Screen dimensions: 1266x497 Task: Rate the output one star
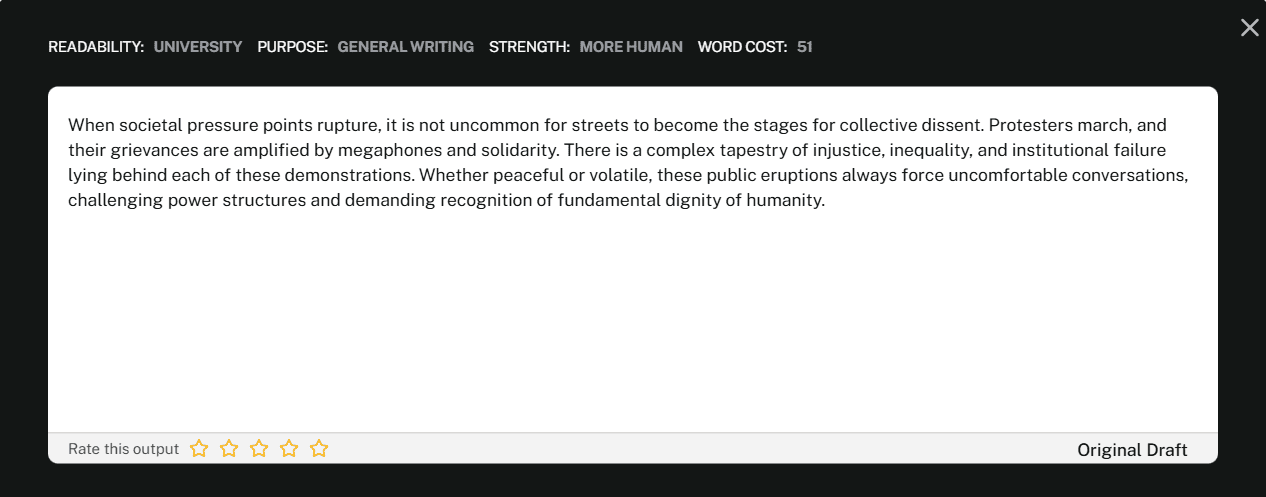point(199,449)
